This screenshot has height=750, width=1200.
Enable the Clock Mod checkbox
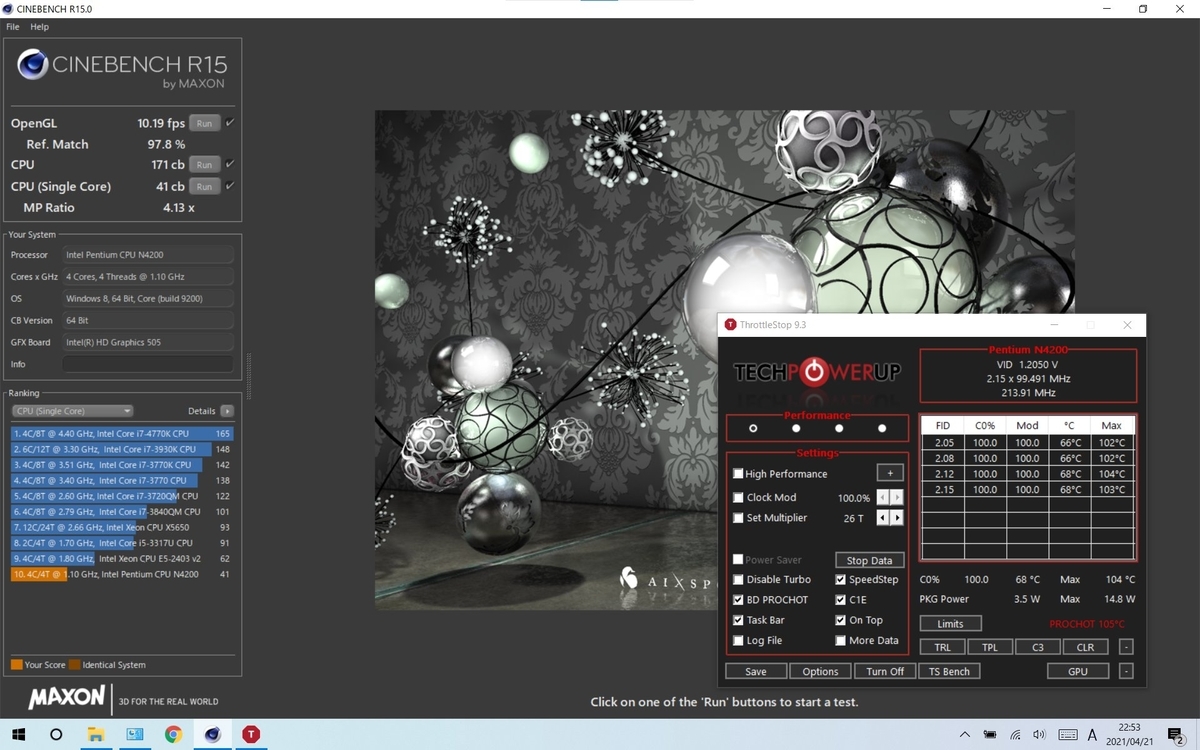click(x=738, y=497)
